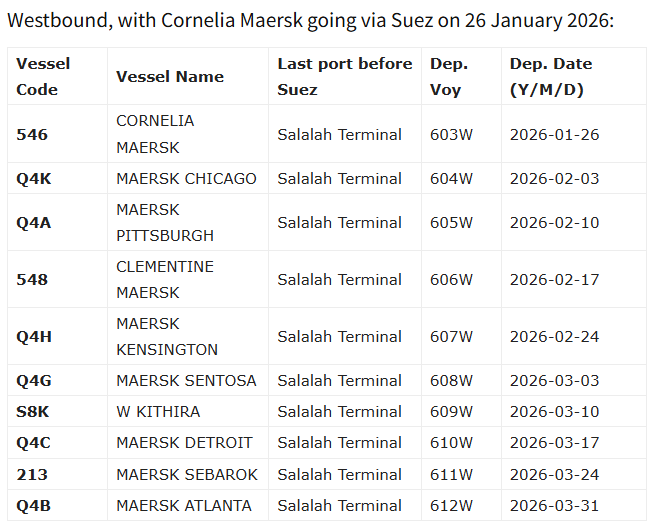The image size is (652, 527).
Task: Select voyage 604W cell
Action: (451, 178)
